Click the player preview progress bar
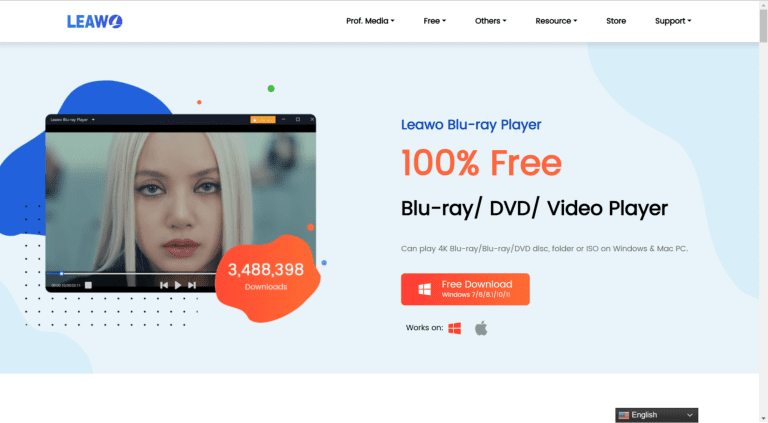The width and height of the screenshot is (768, 423). coord(131,273)
